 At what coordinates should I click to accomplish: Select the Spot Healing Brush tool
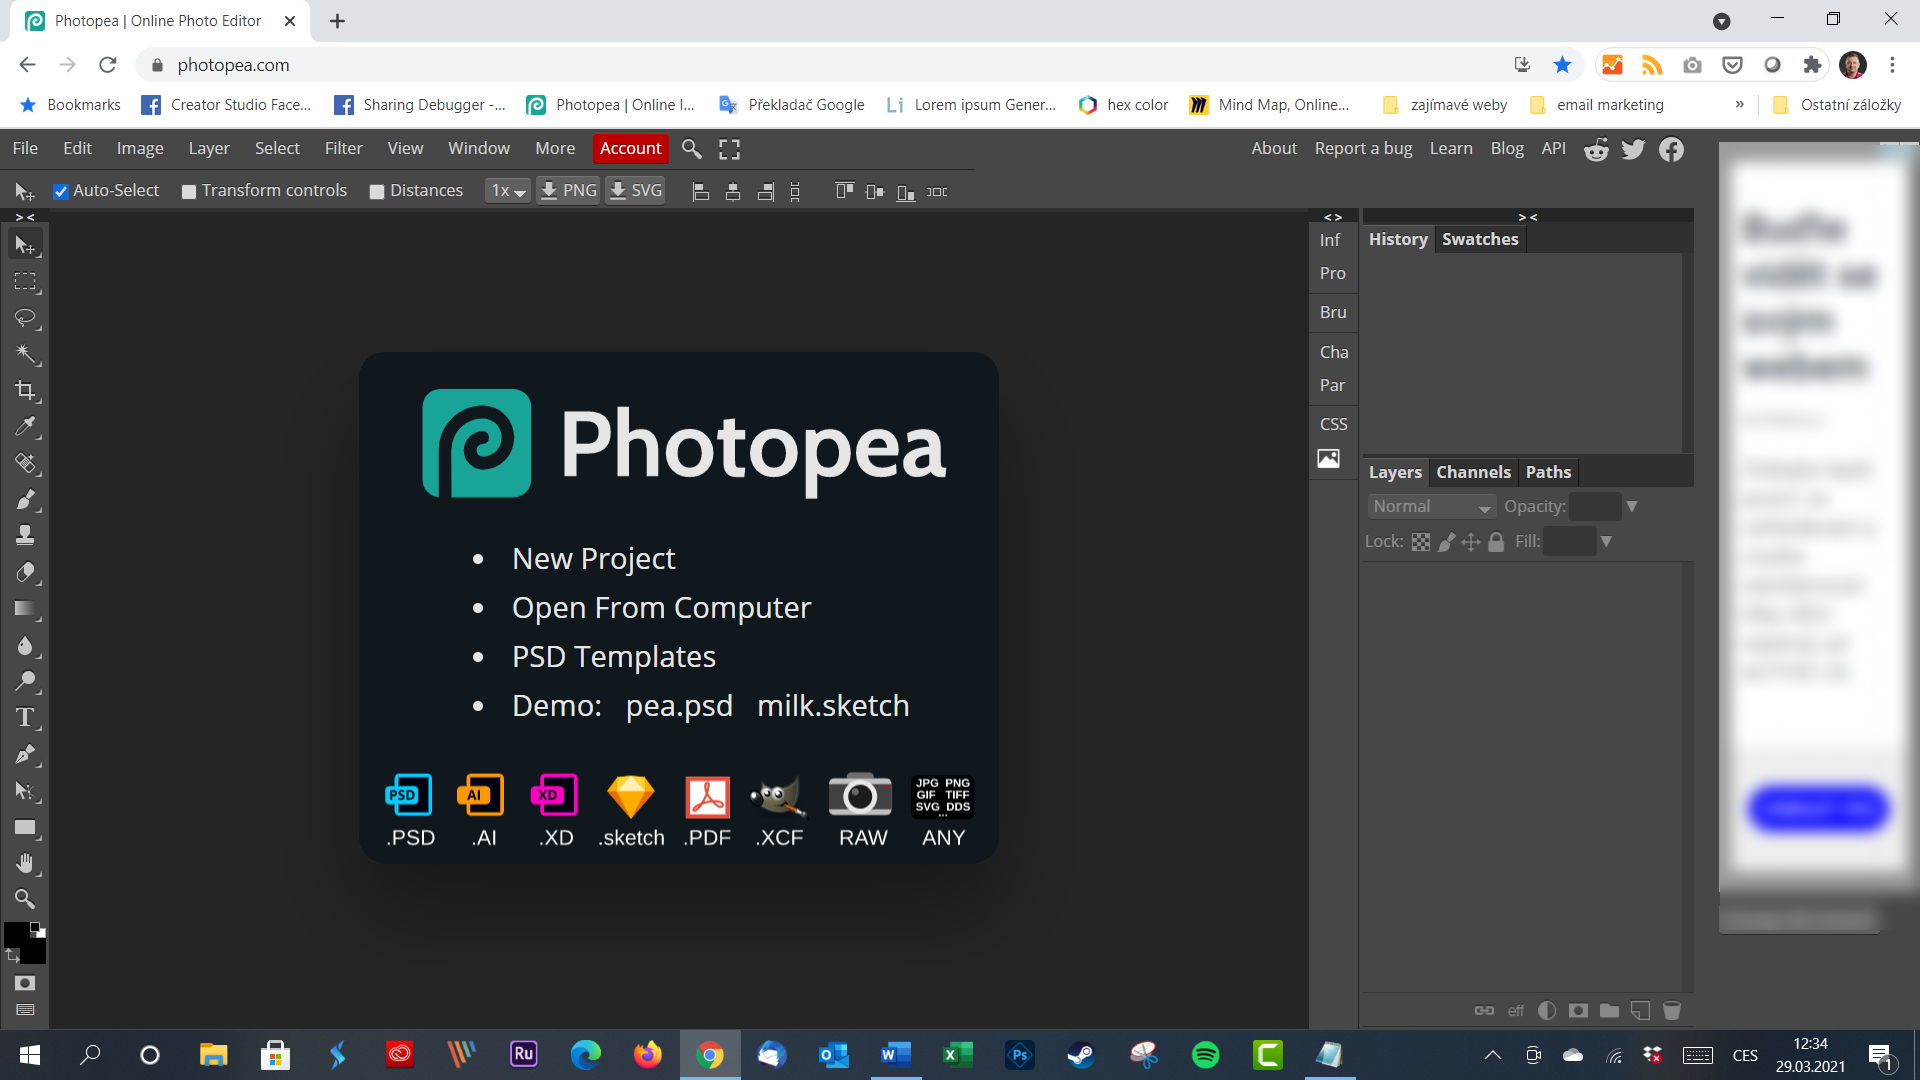(x=25, y=463)
